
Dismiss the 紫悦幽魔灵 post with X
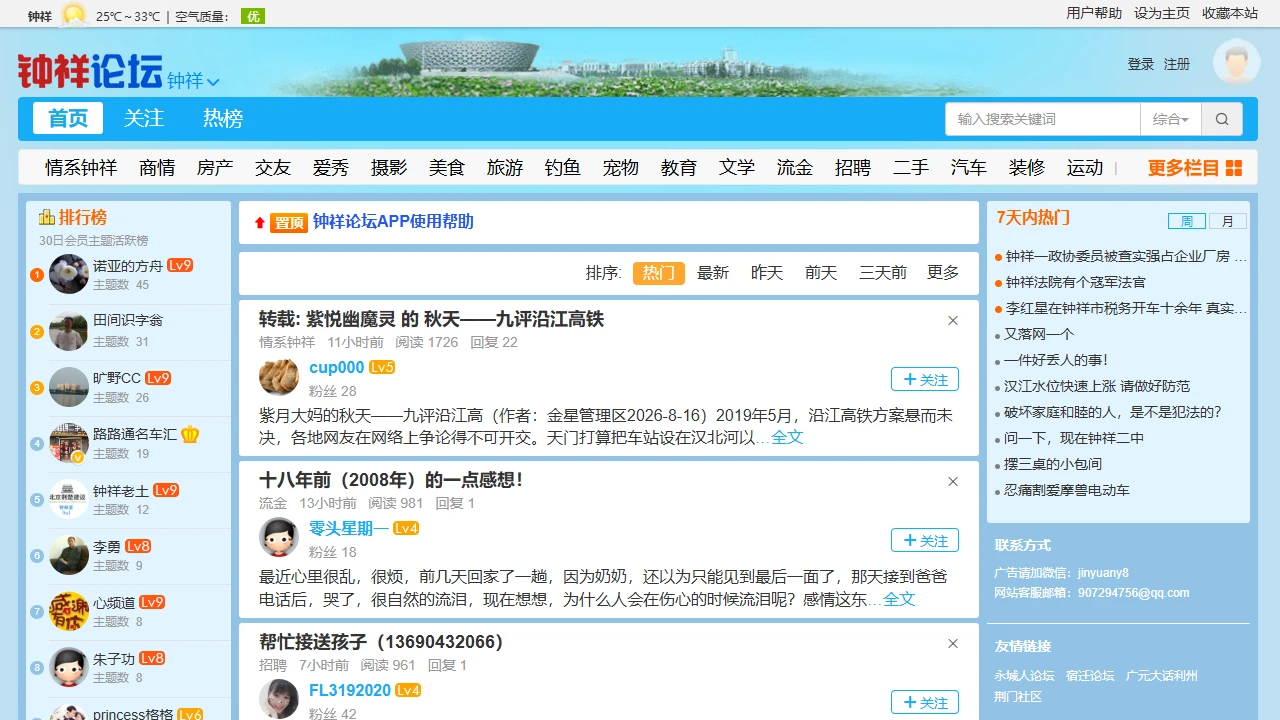coord(953,320)
